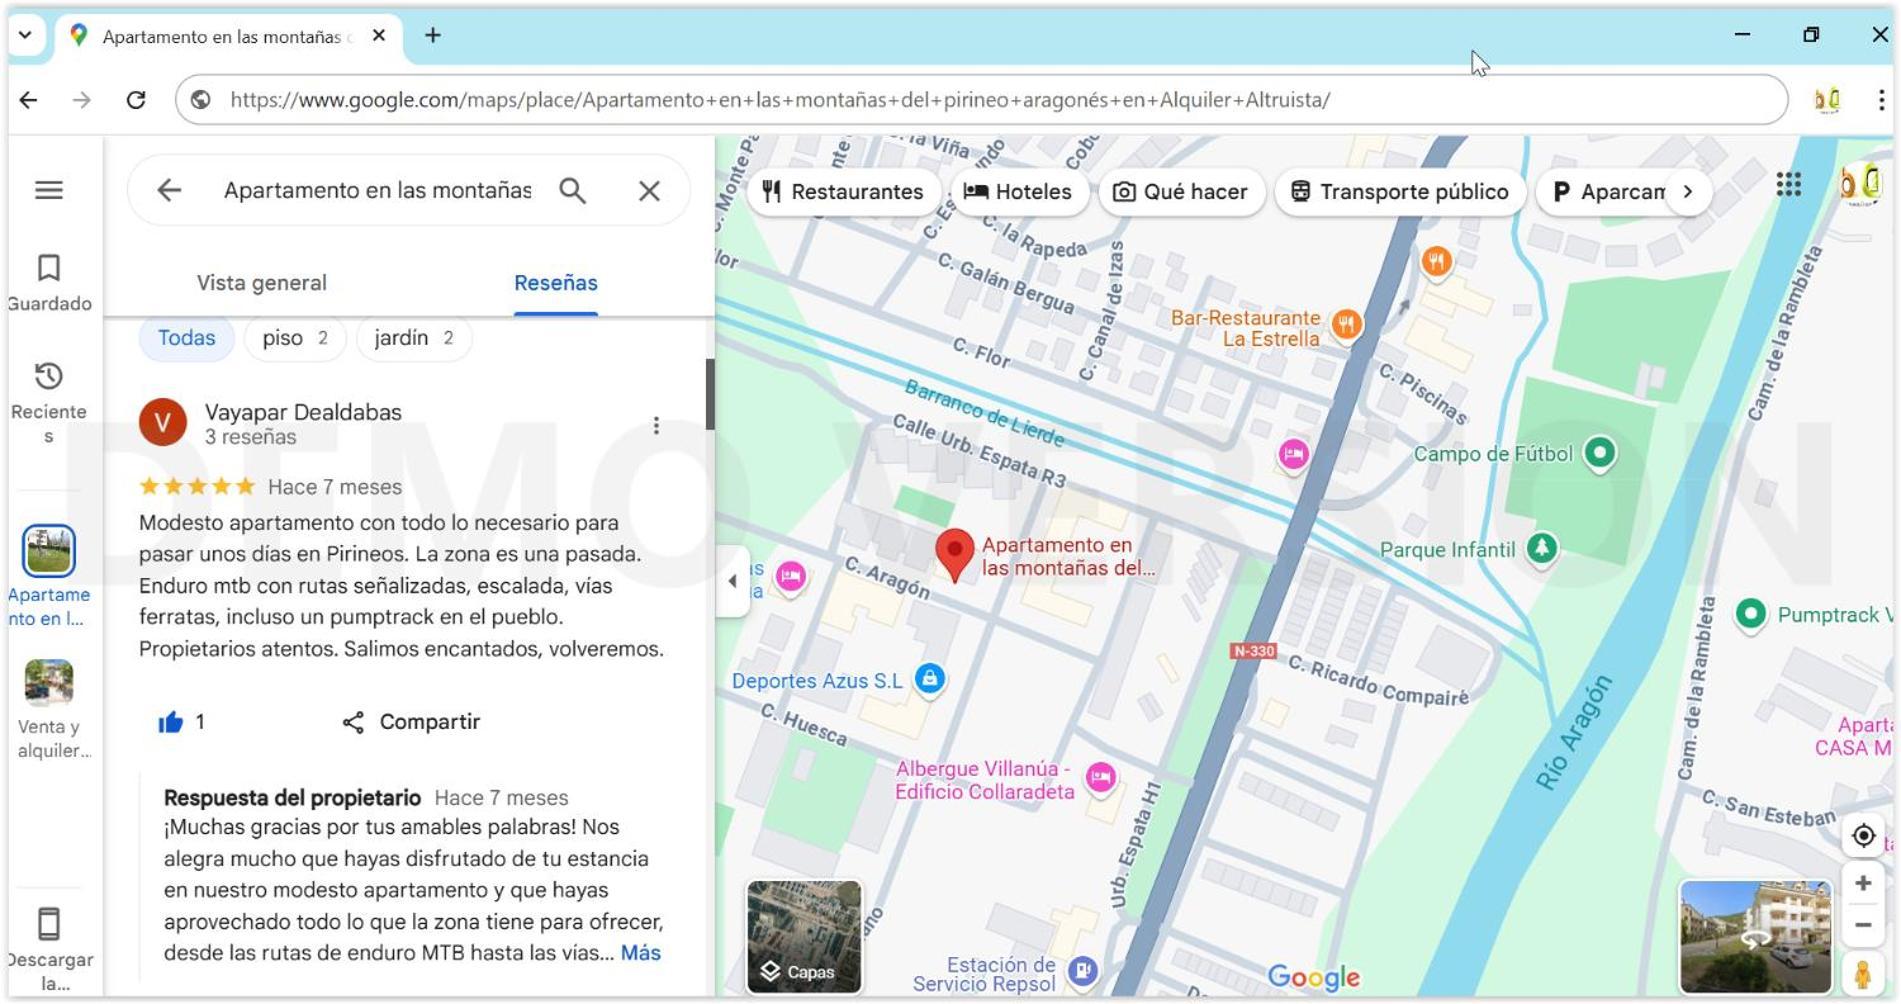
Task: Click the Descargar la app phone icon
Action: (x=49, y=924)
